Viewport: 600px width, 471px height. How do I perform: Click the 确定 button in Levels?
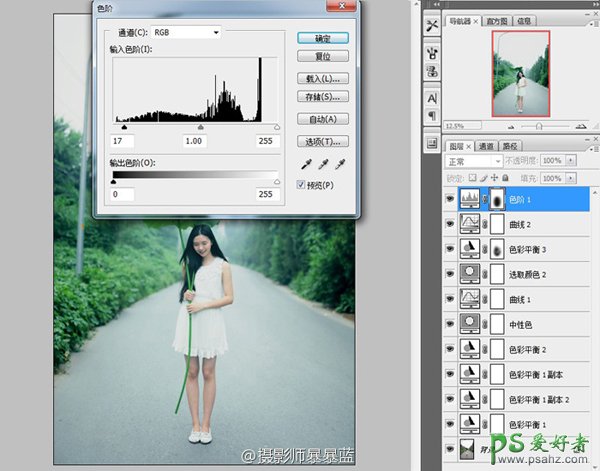coord(323,38)
